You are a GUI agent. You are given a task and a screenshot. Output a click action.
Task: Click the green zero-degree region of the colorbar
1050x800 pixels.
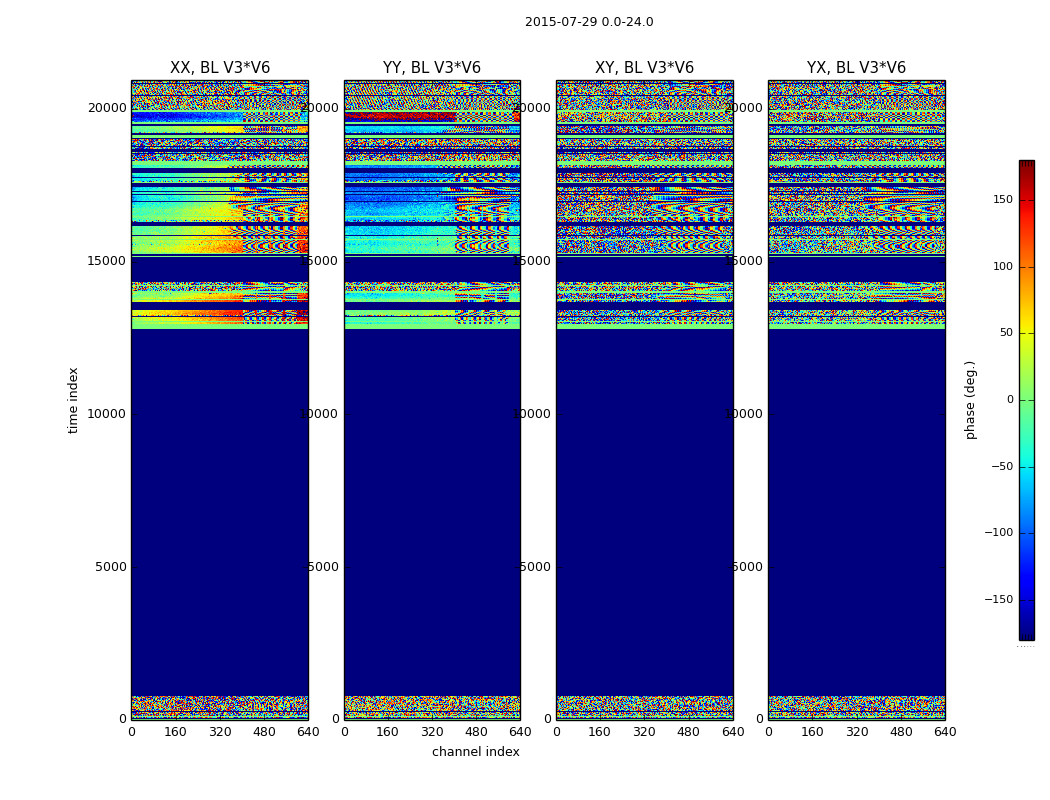point(1026,400)
